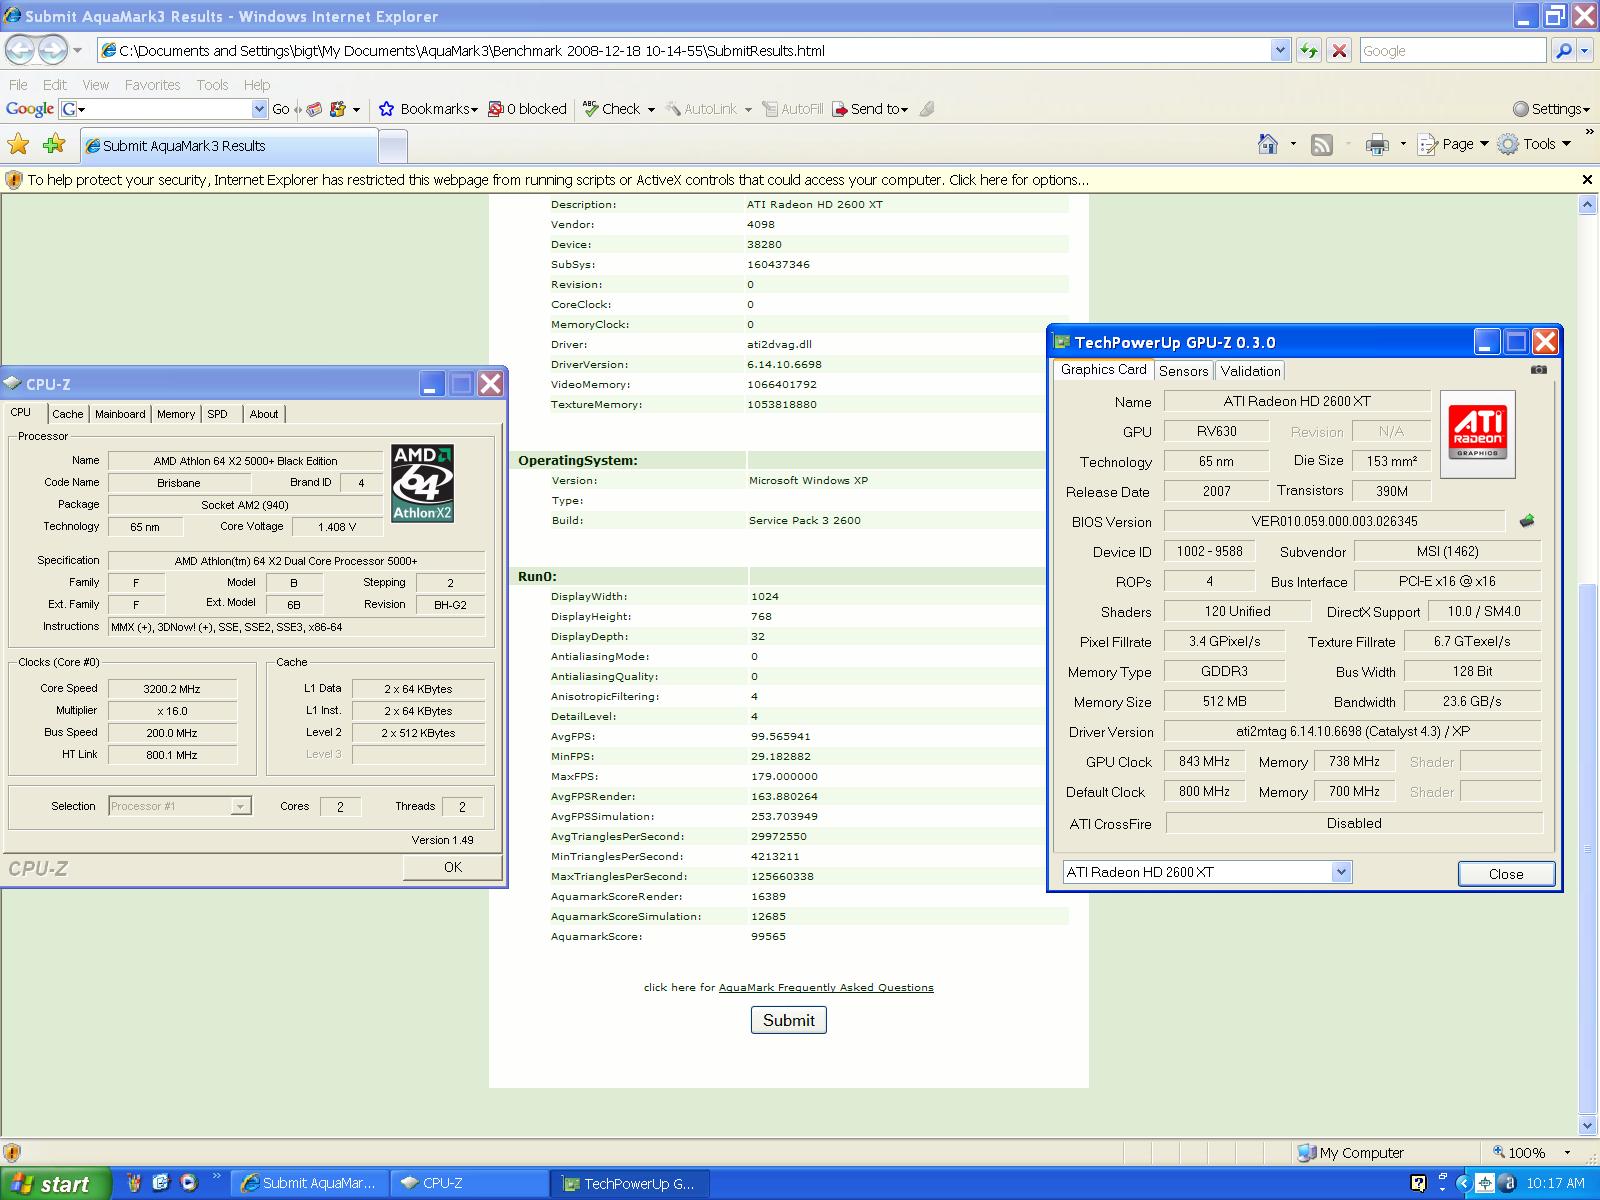Image resolution: width=1600 pixels, height=1200 pixels.
Task: Click the spell Check icon in Google toolbar
Action: [x=591, y=109]
